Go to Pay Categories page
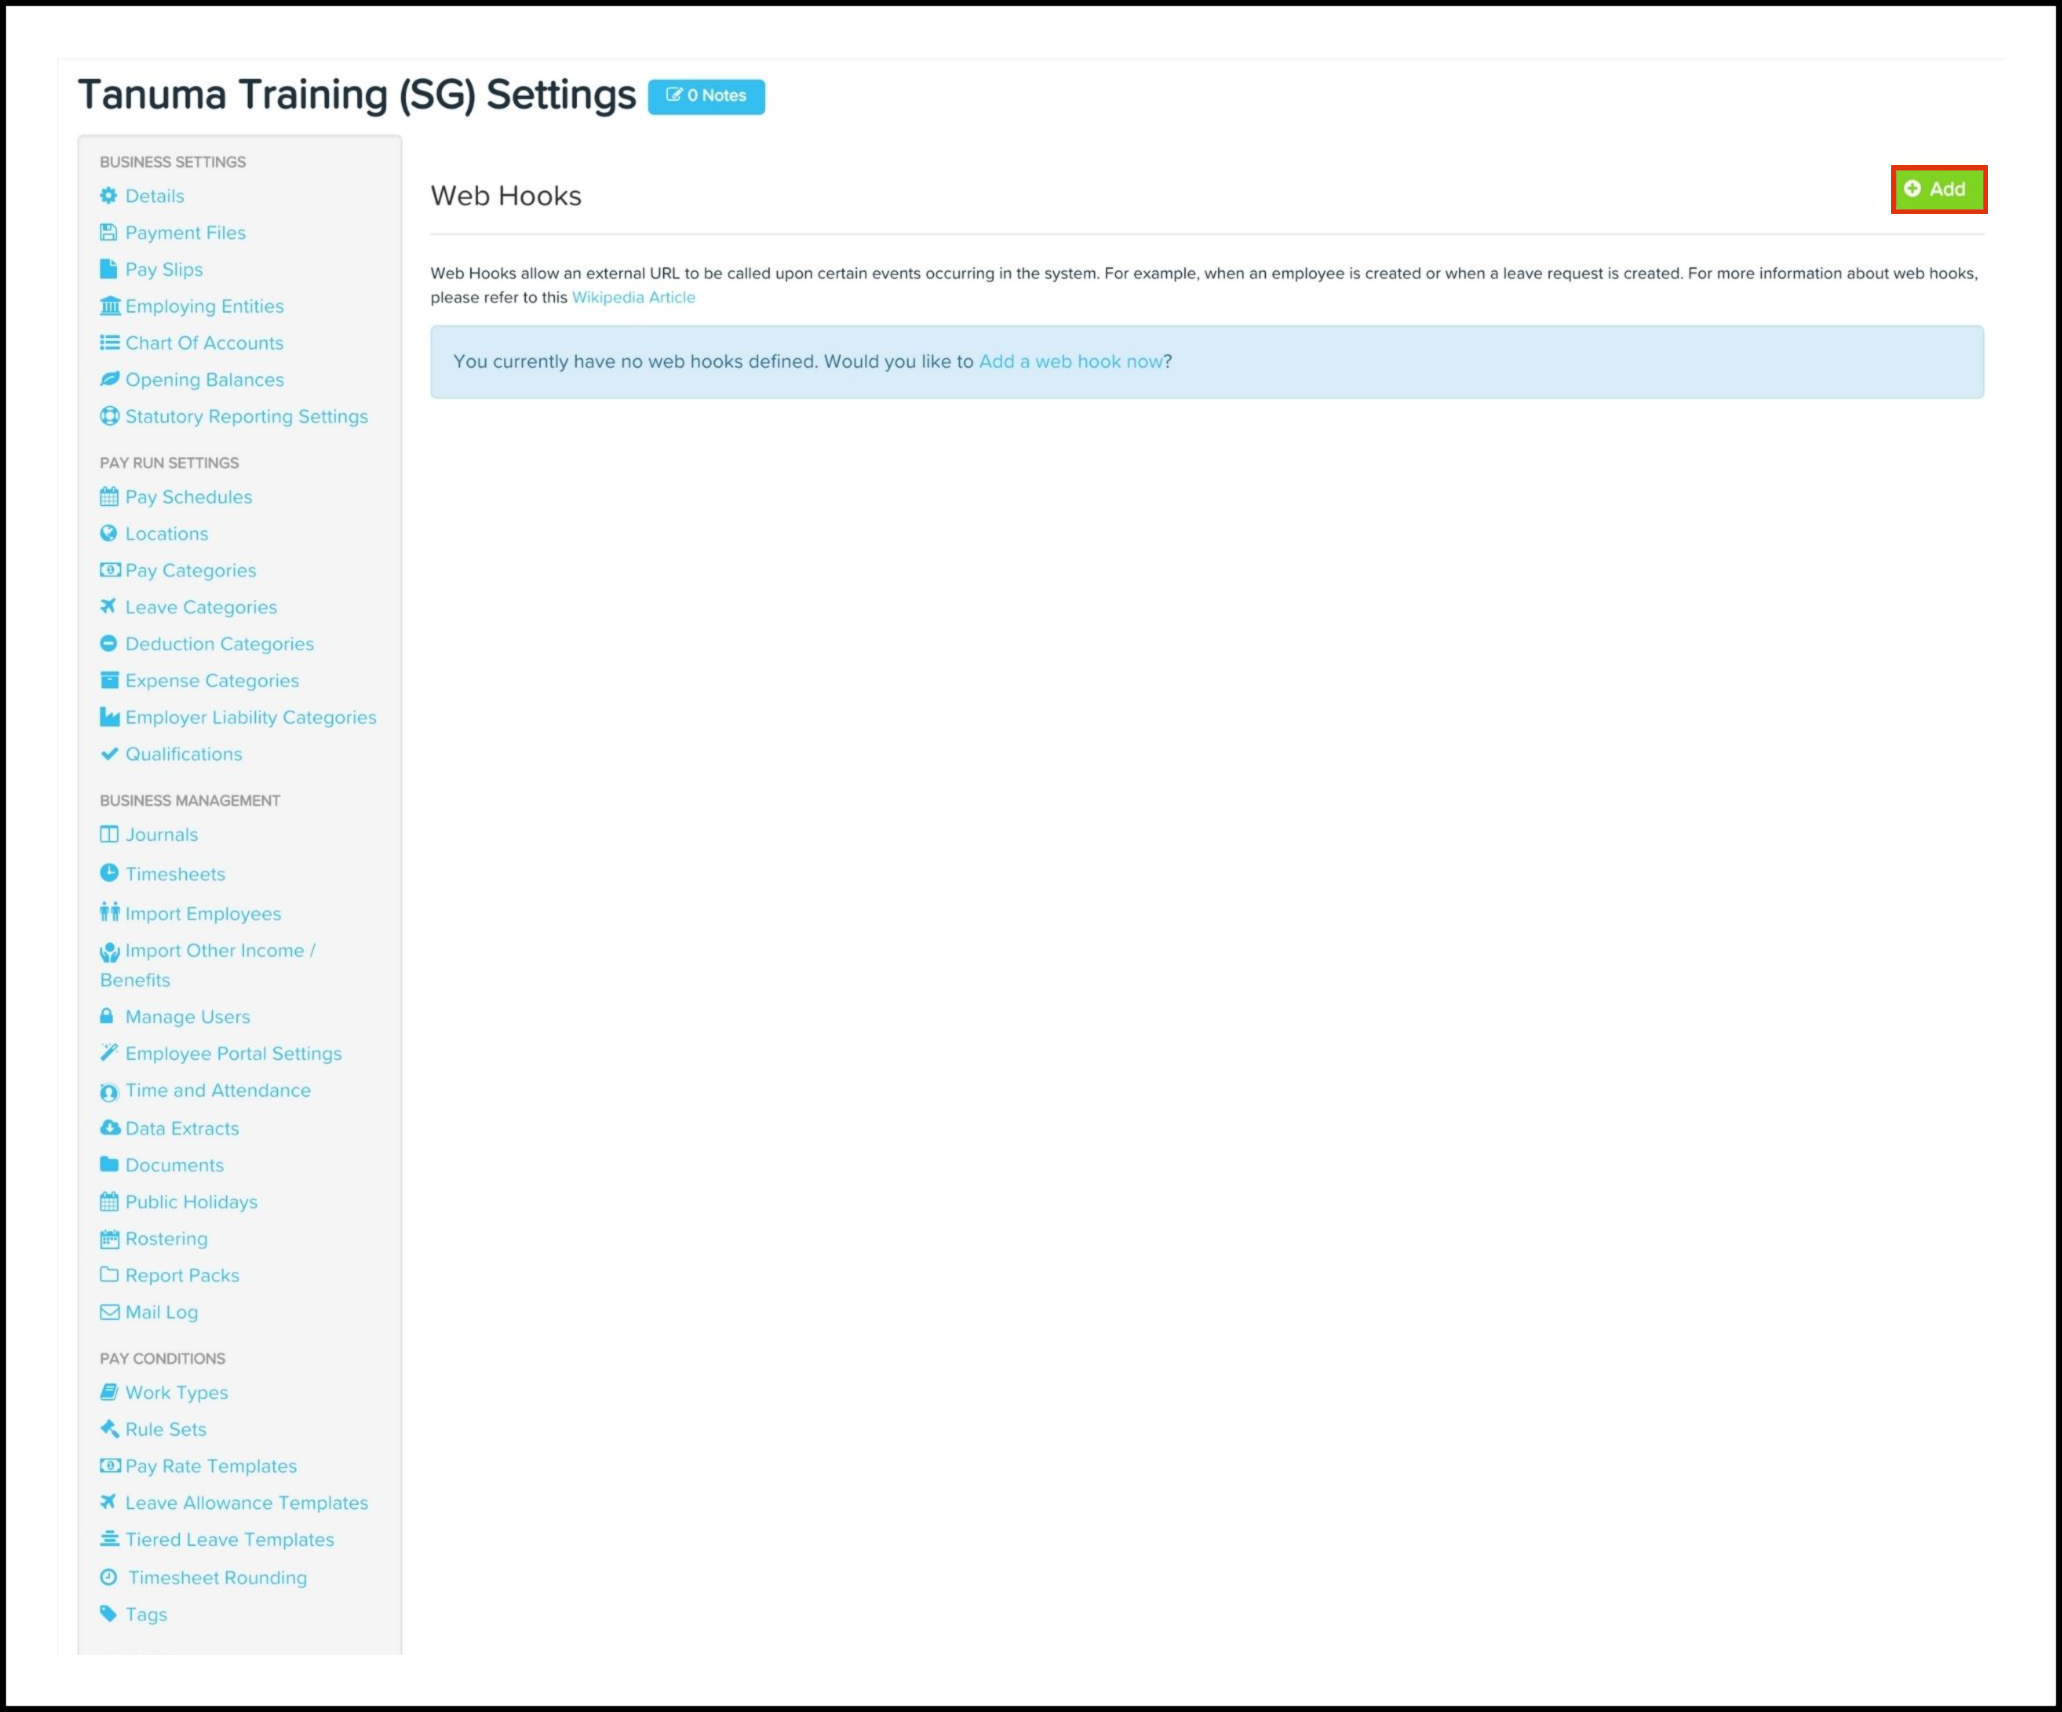The width and height of the screenshot is (2062, 1712). [190, 570]
